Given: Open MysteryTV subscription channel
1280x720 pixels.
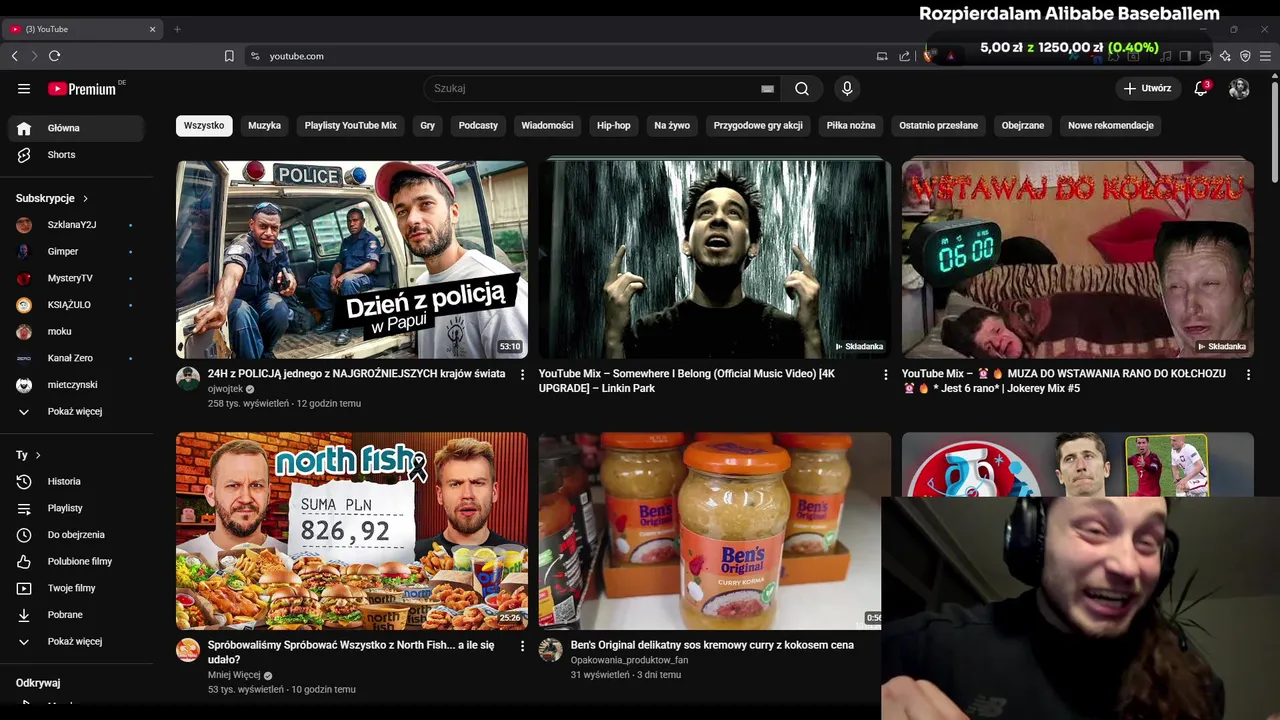Looking at the screenshot, I should (78, 278).
